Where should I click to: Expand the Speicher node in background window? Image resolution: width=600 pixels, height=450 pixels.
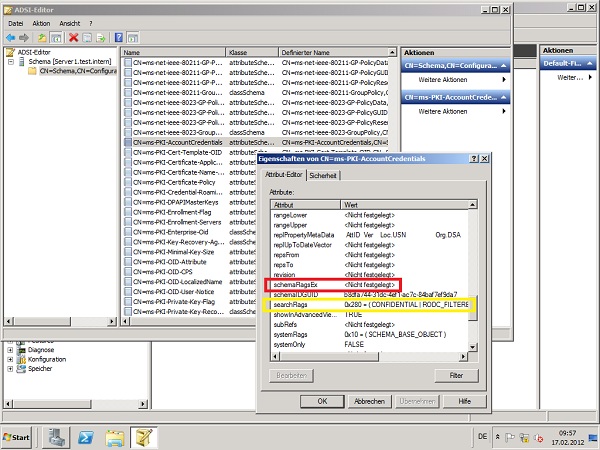point(10,369)
